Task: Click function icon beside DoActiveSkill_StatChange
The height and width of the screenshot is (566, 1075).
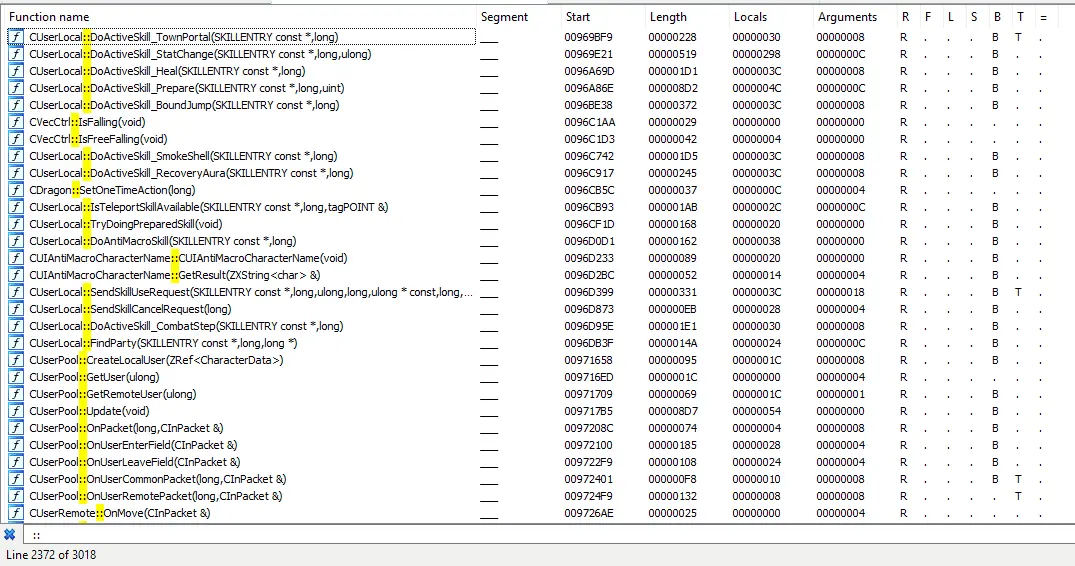Action: 15,54
